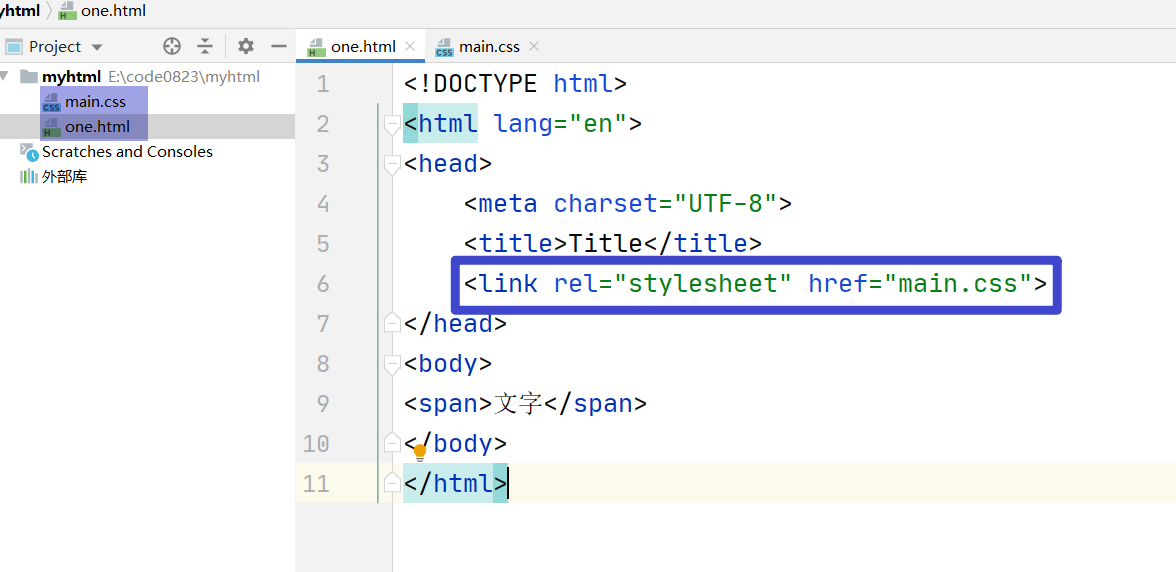Viewport: 1176px width, 572px height.
Task: Open the Project view dropdown
Action: (x=97, y=47)
